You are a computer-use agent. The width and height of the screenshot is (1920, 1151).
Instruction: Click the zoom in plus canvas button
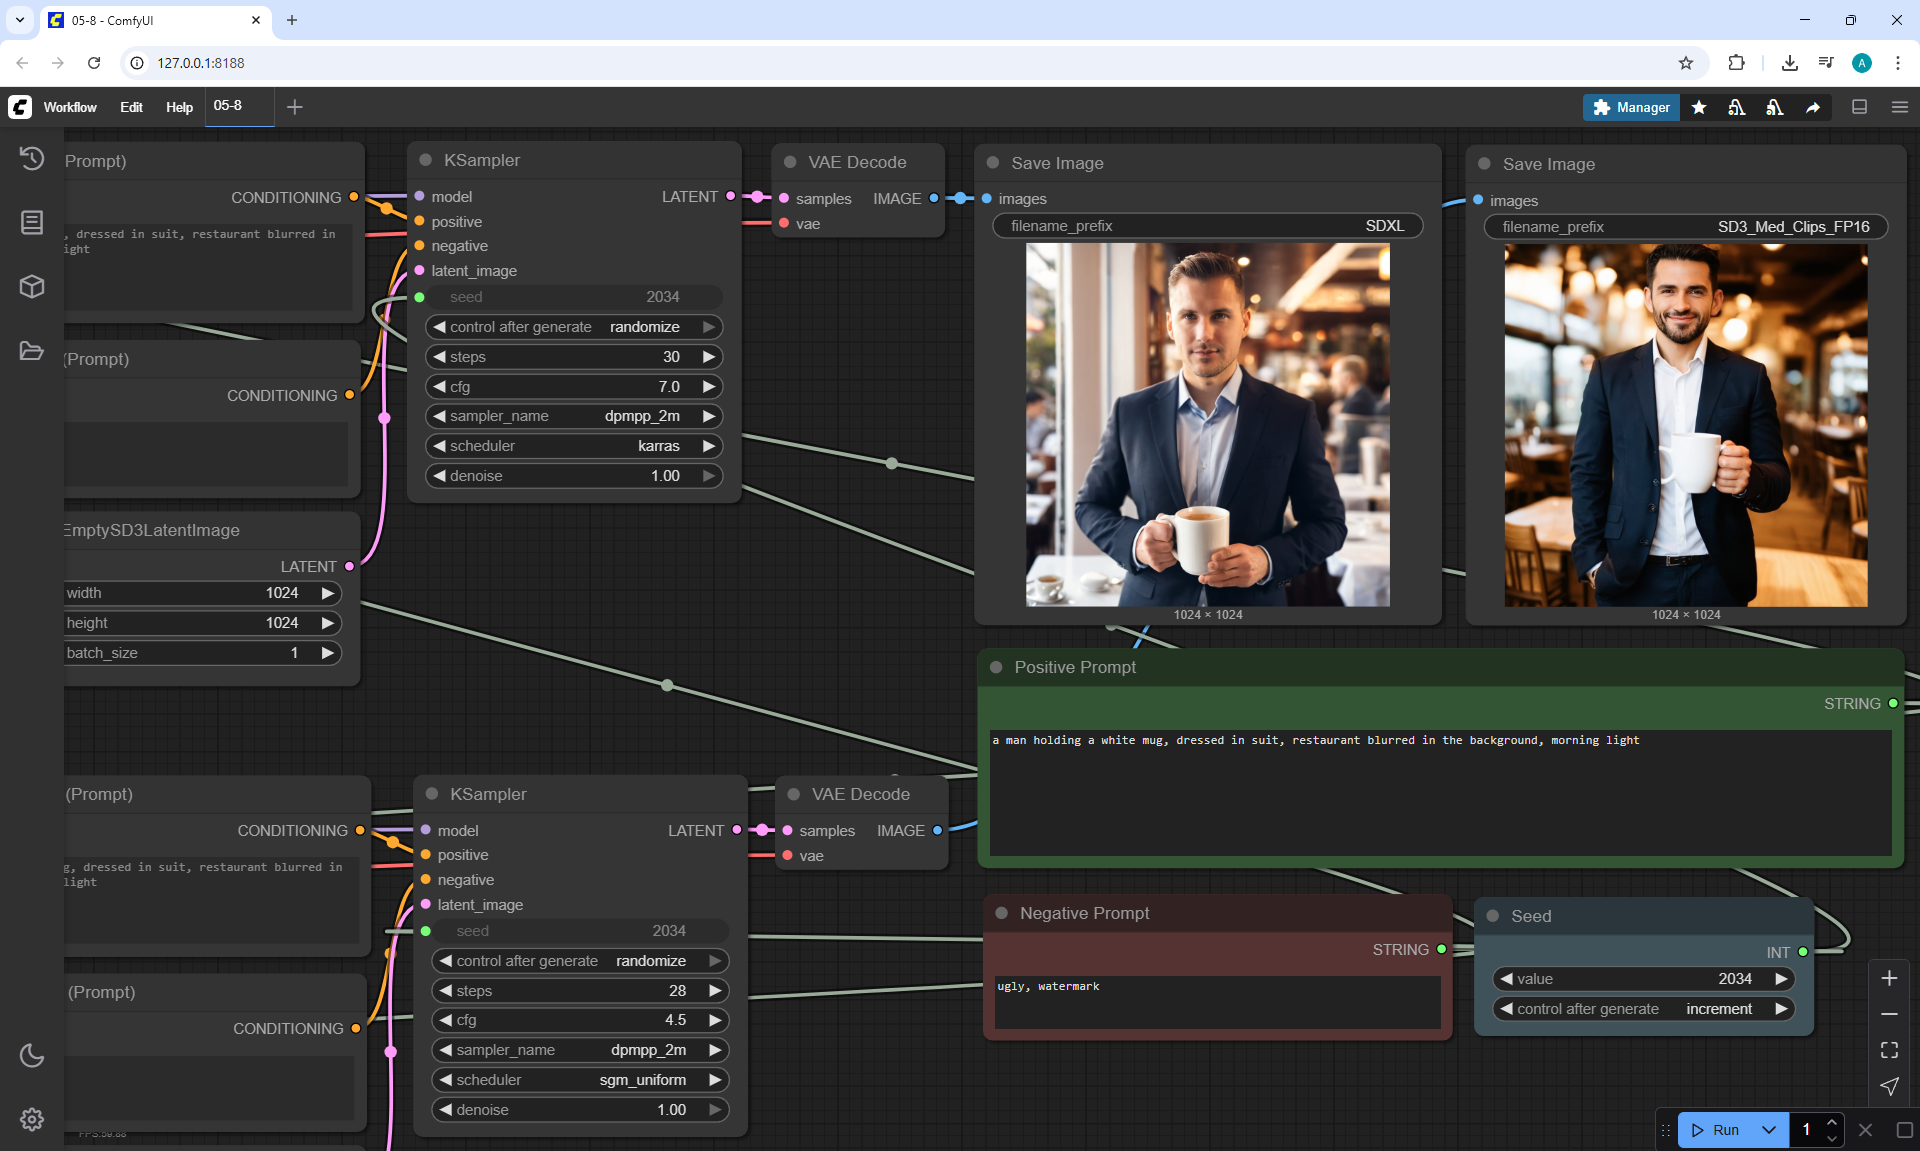(1889, 978)
